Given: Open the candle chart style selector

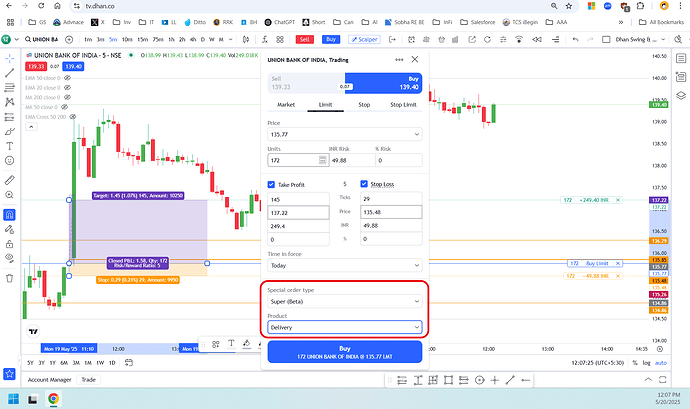Looking at the screenshot, I should click(x=246, y=40).
